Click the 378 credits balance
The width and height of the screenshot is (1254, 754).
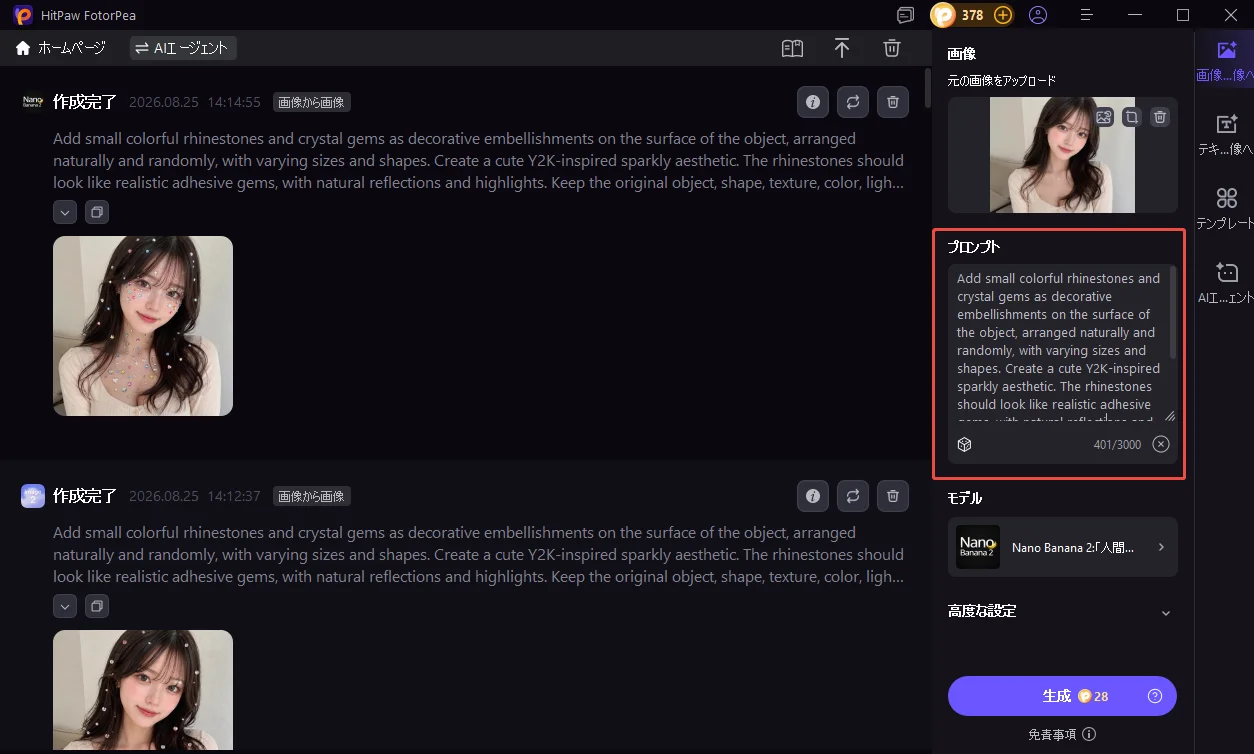coord(973,15)
